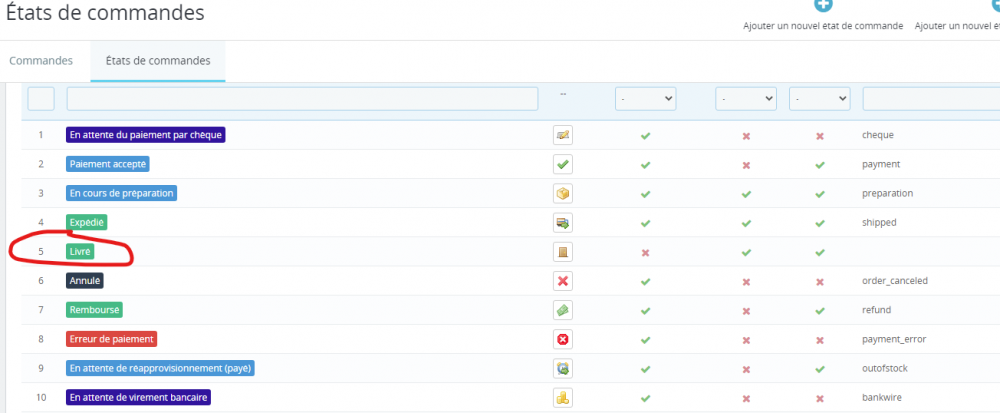This screenshot has height=413, width=1000.
Task: Click the restocking icon in the réapprovisionnement row
Action: [x=562, y=368]
